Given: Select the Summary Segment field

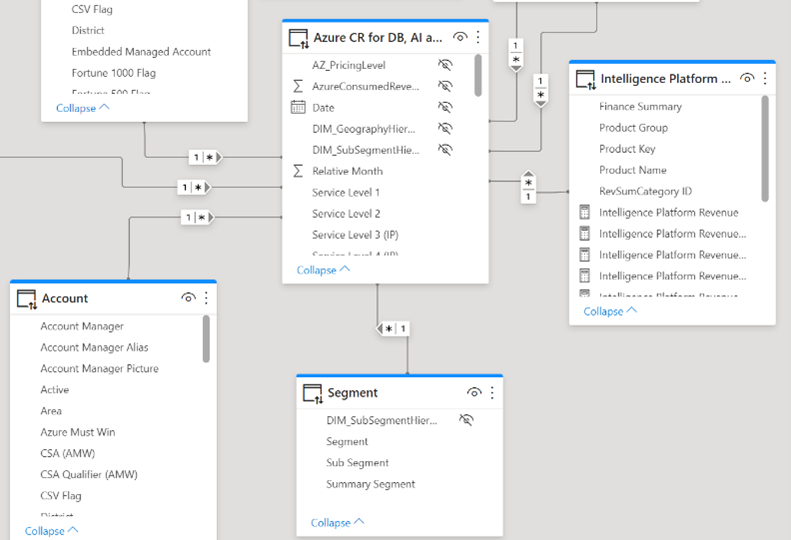Looking at the screenshot, I should click(x=370, y=484).
